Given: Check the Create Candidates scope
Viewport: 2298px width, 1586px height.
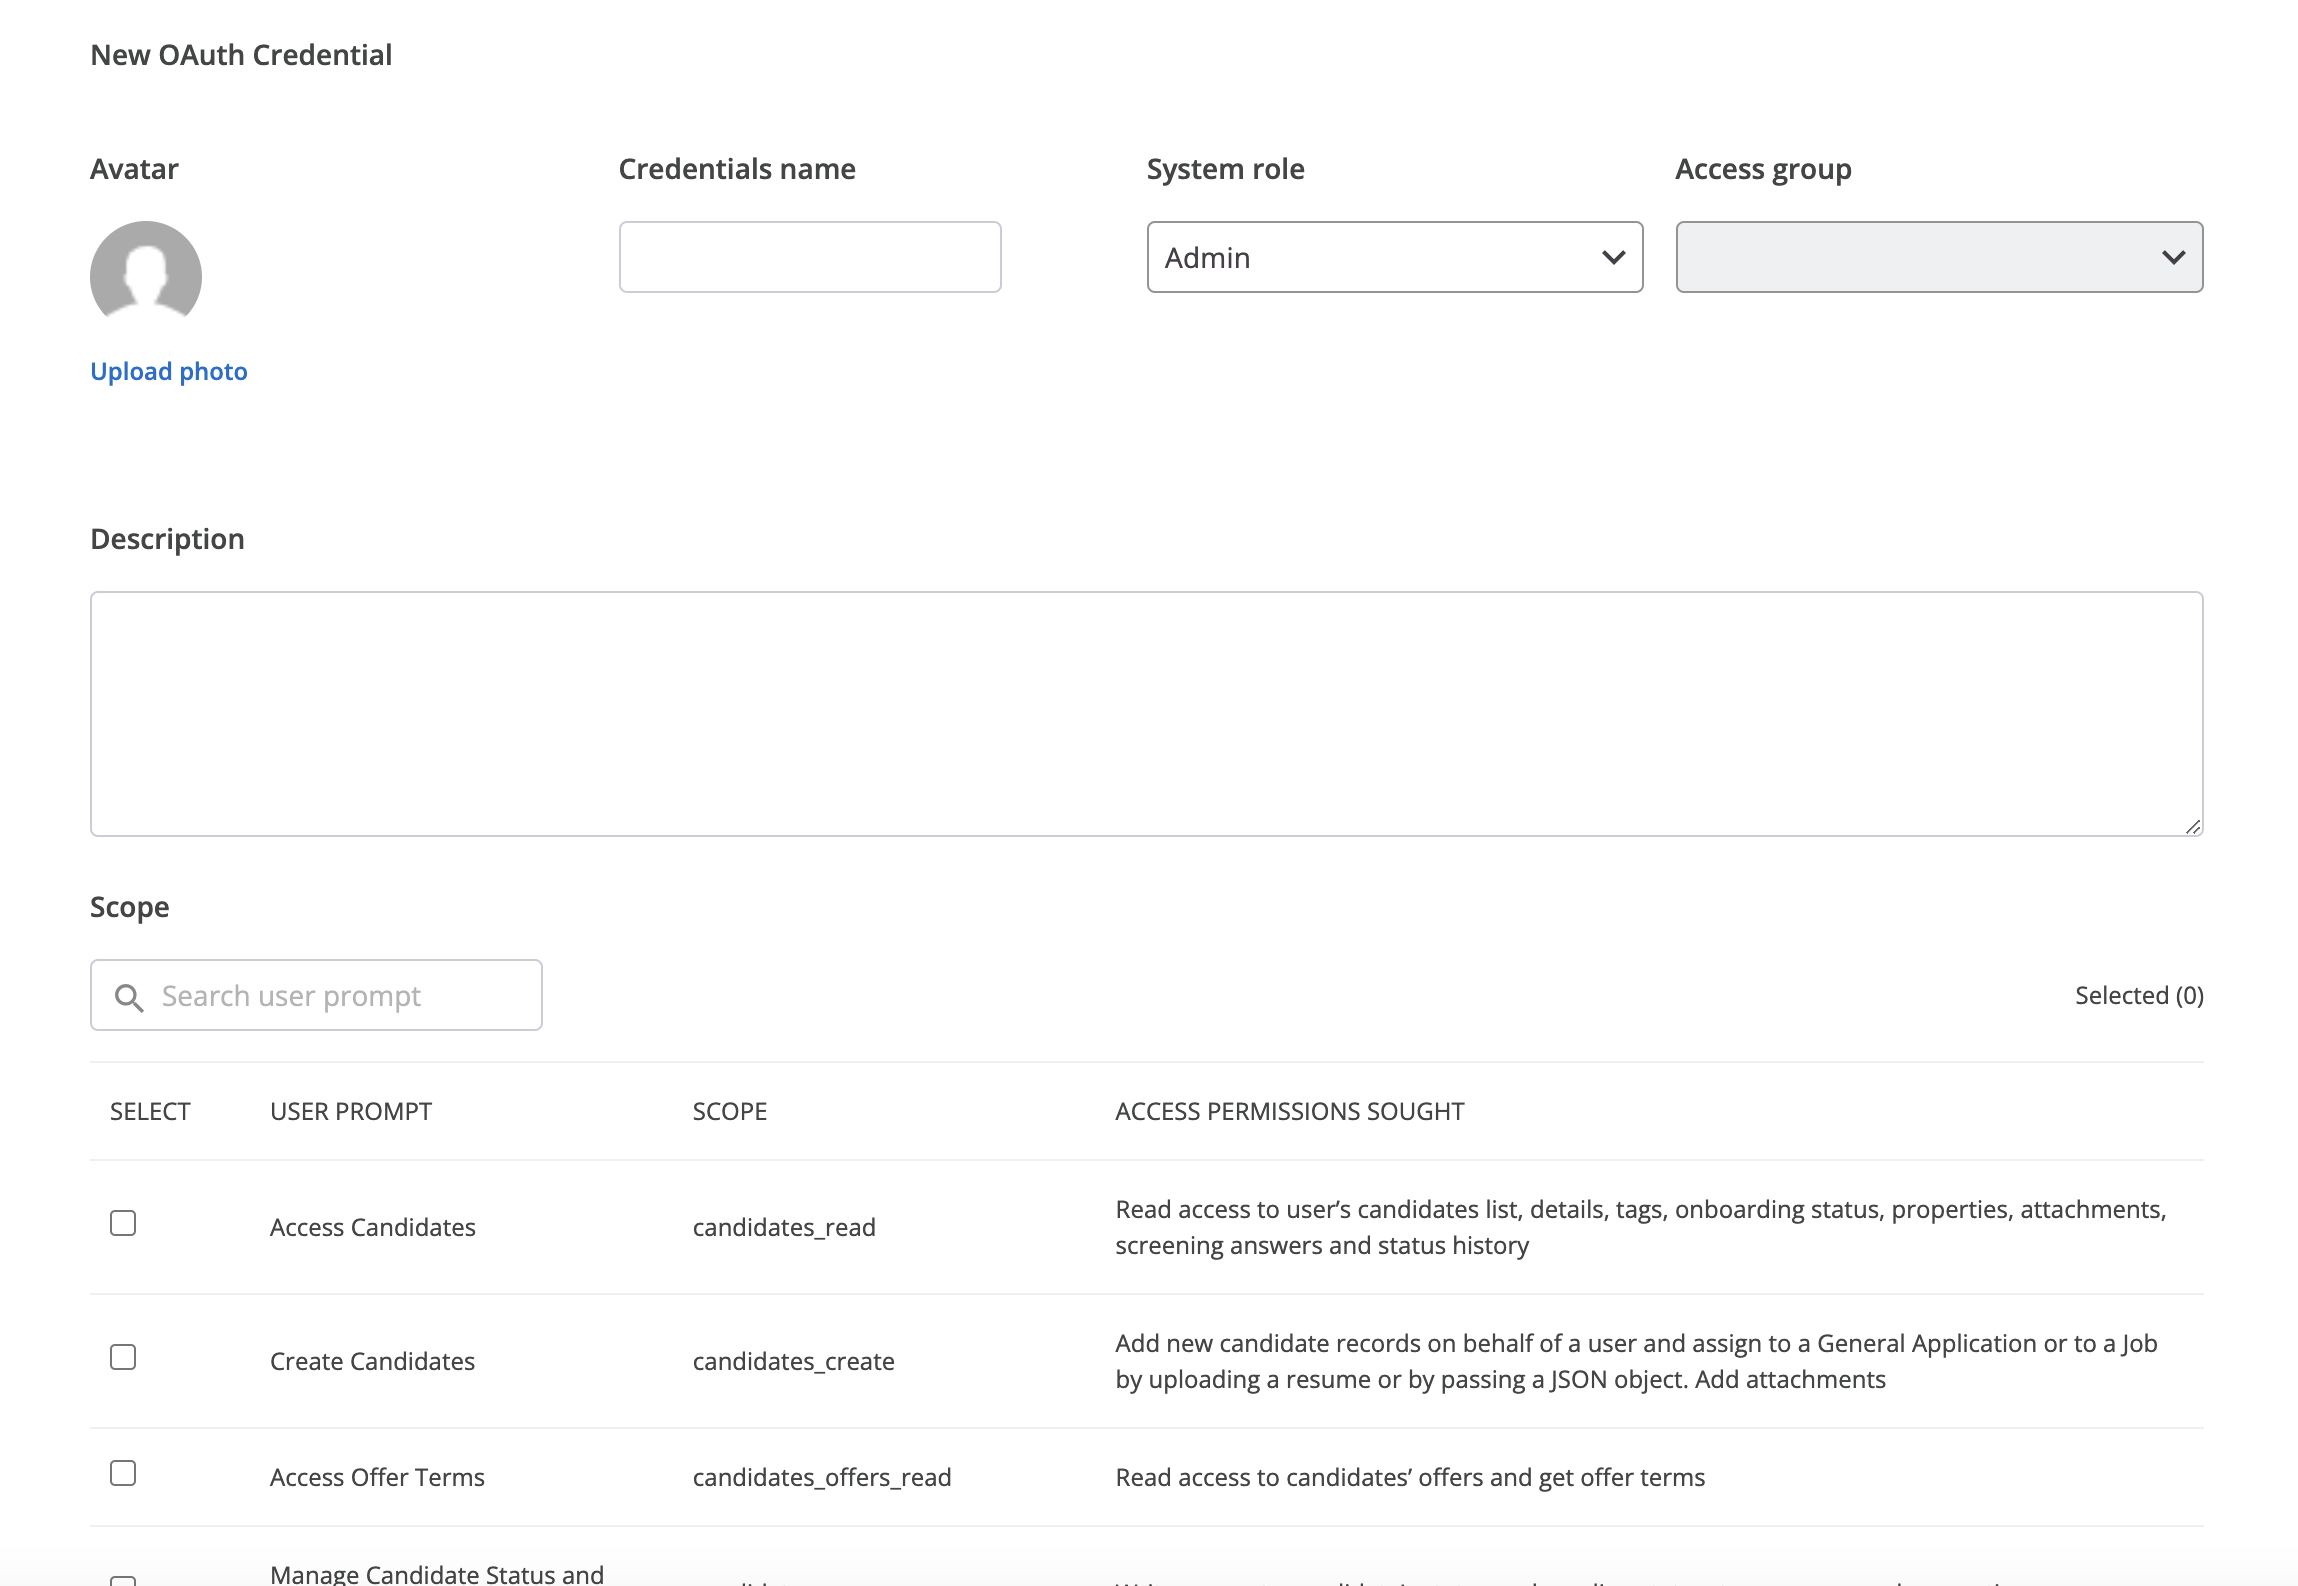Looking at the screenshot, I should coord(123,1357).
